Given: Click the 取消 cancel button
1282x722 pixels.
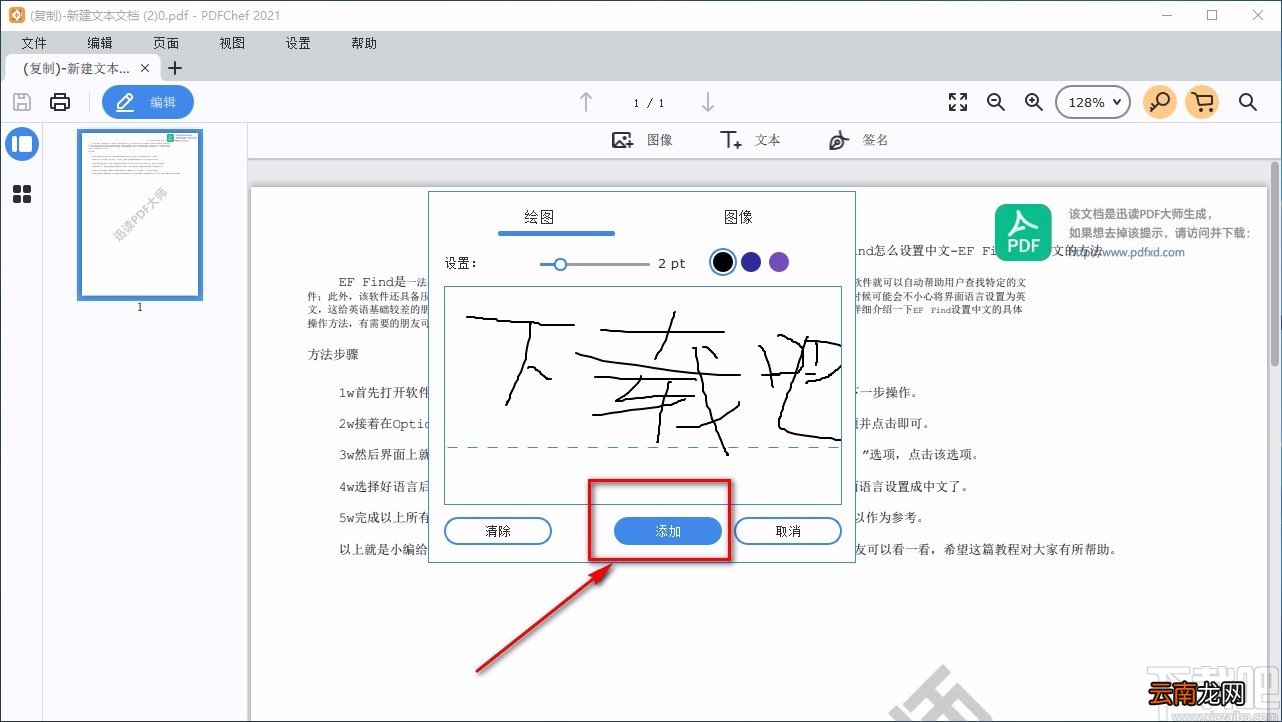Looking at the screenshot, I should coord(788,531).
